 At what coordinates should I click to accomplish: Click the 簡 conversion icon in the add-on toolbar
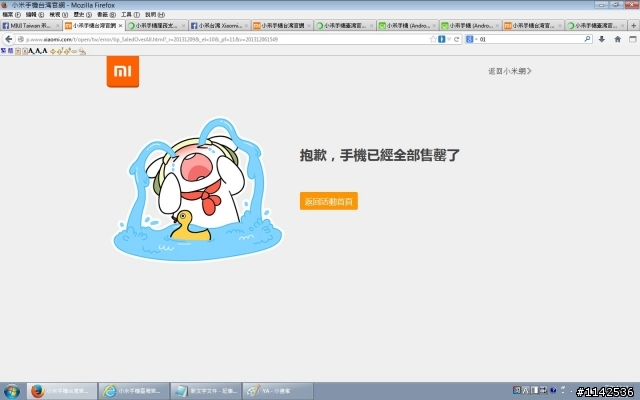(x=10, y=51)
